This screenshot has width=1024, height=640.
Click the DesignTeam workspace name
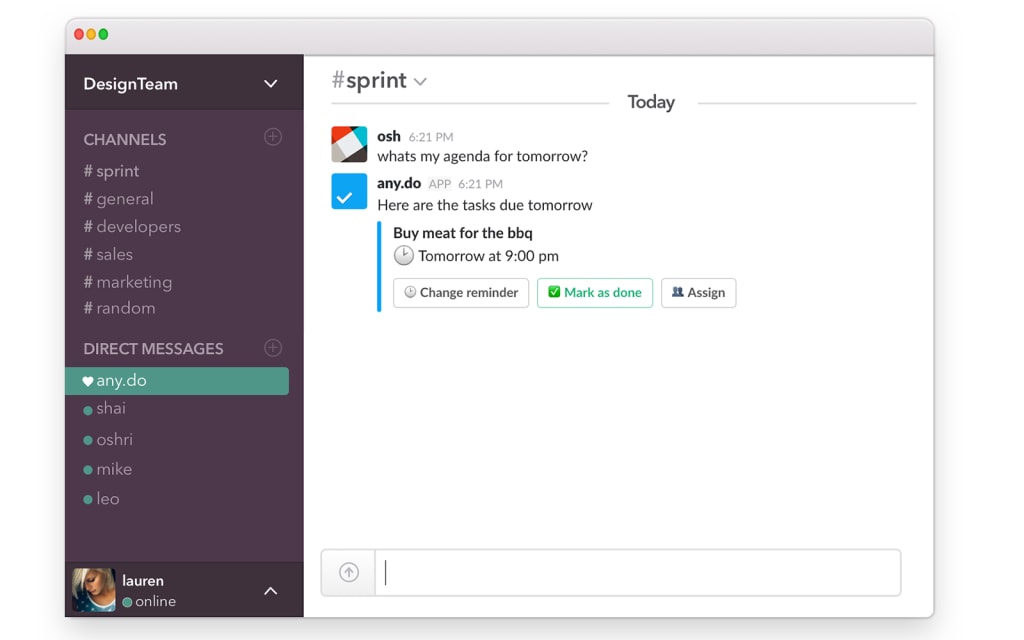point(131,84)
